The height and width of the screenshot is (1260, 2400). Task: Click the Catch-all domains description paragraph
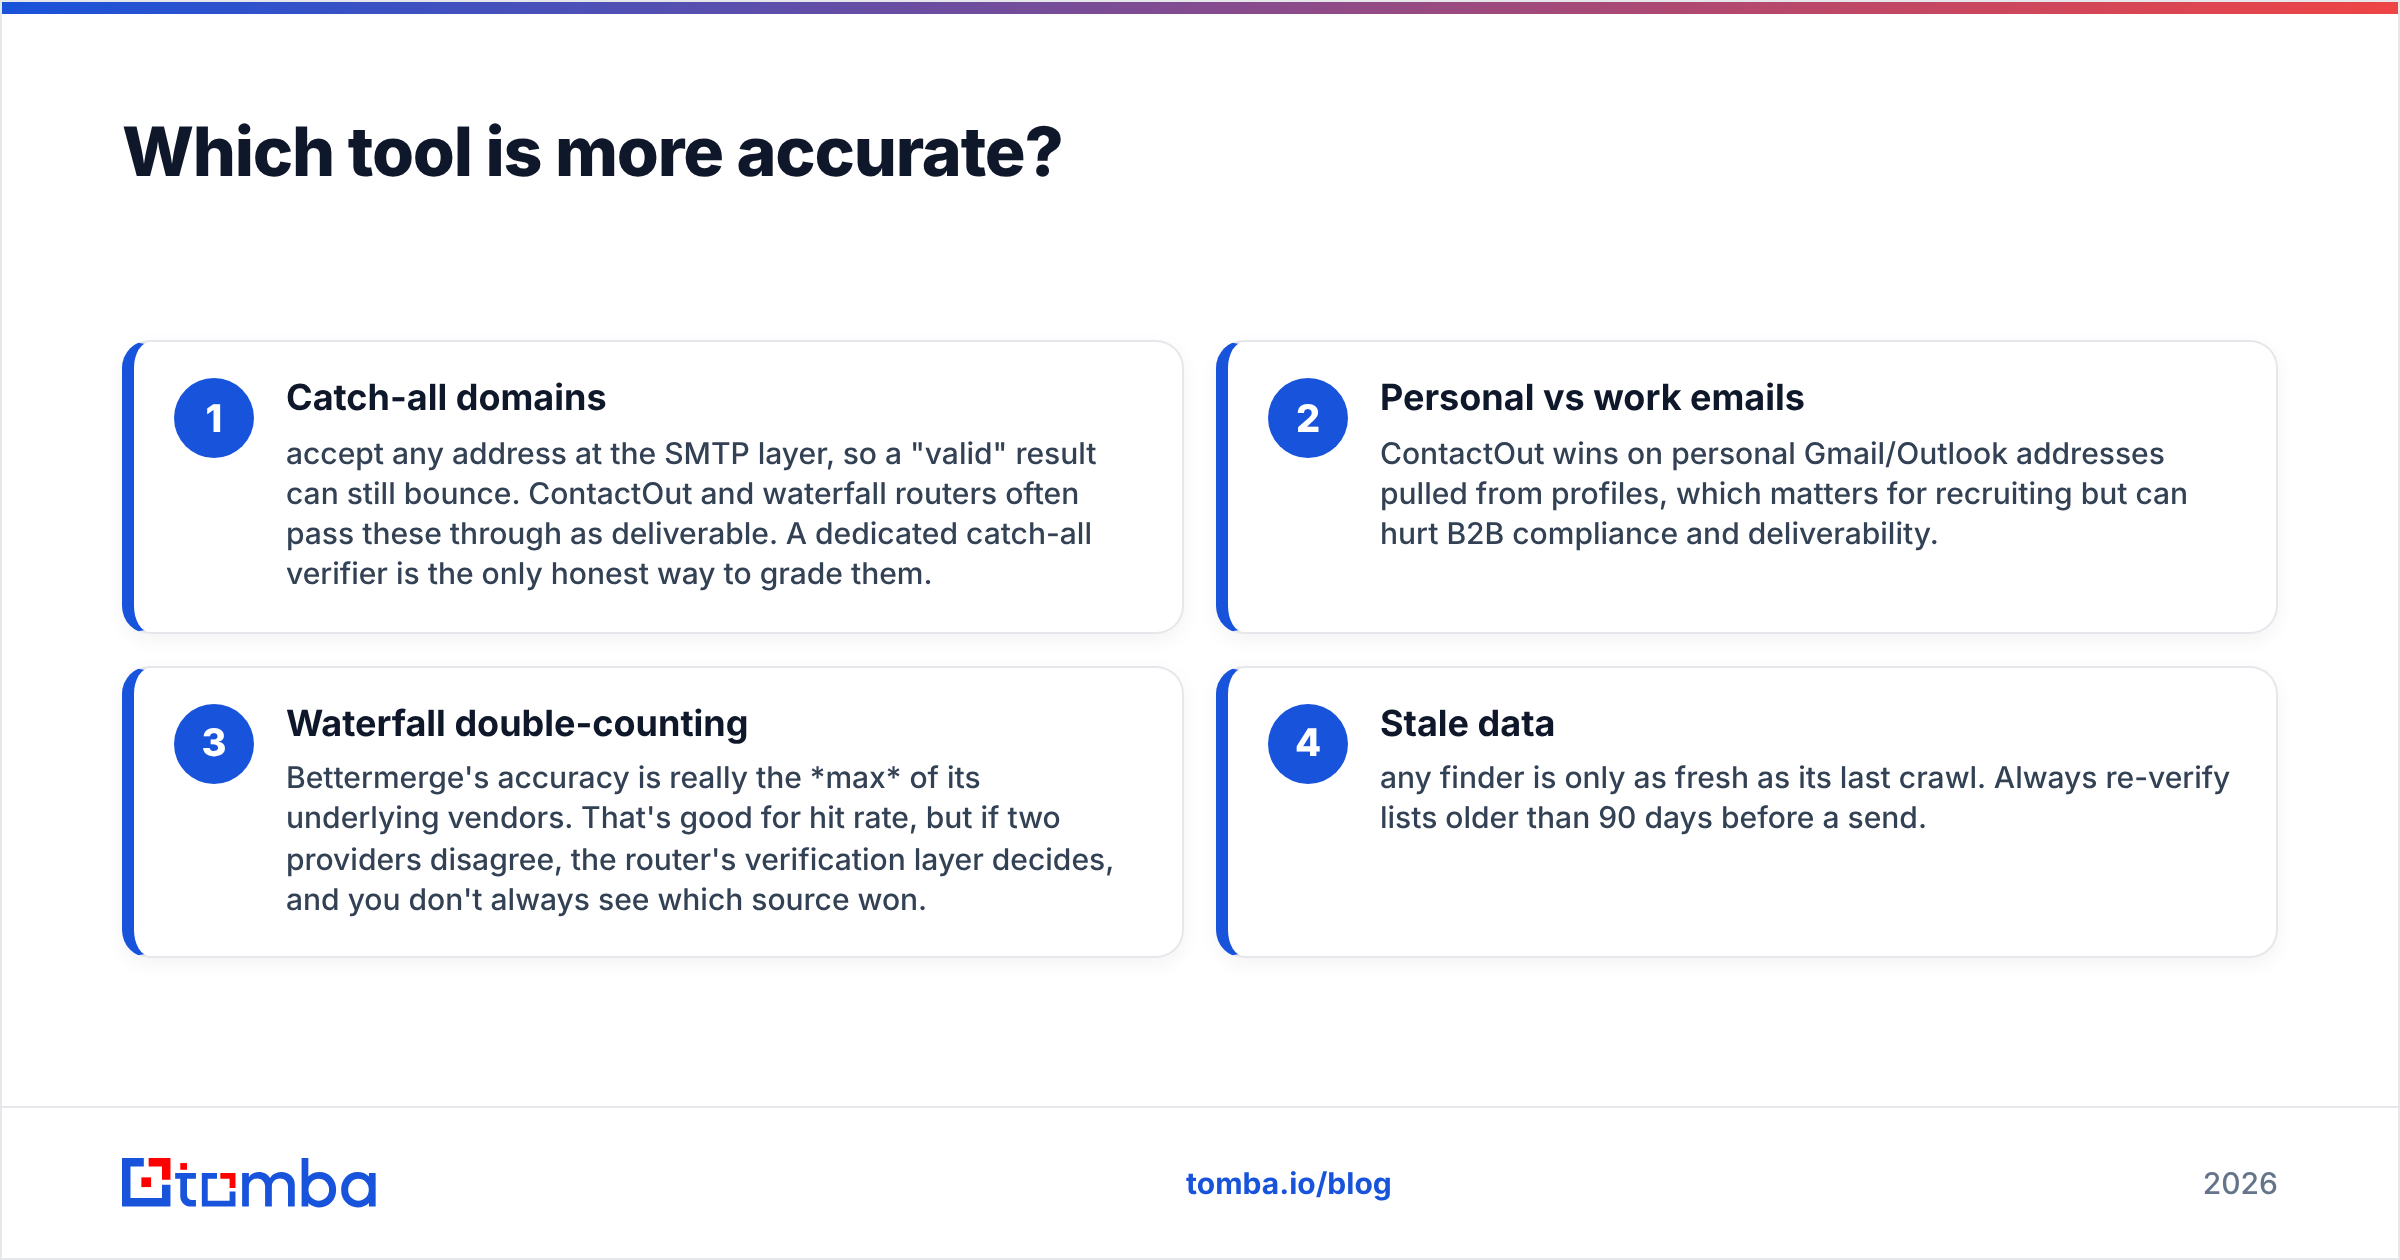click(x=691, y=514)
